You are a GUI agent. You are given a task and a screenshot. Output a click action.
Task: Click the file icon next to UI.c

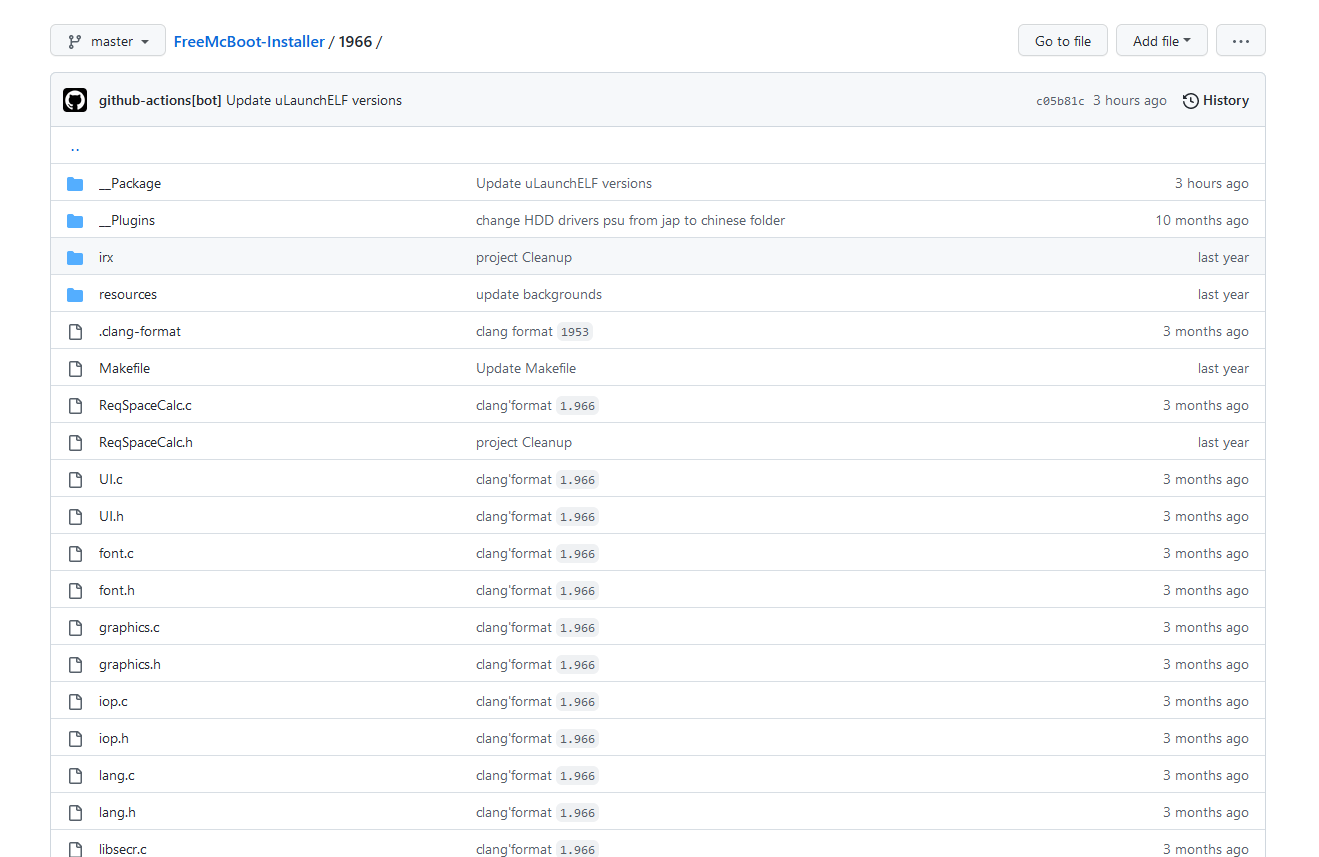[75, 479]
